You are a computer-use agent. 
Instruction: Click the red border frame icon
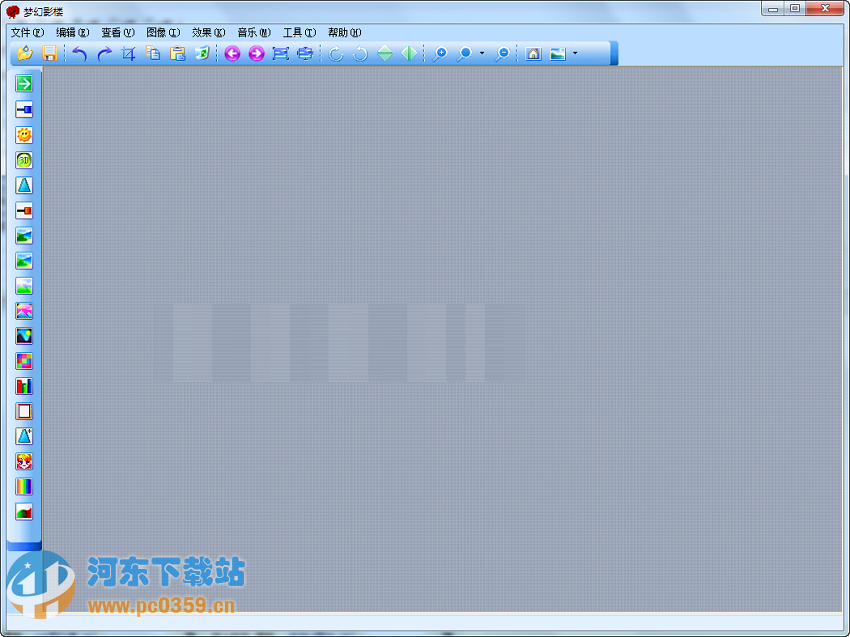(x=24, y=411)
